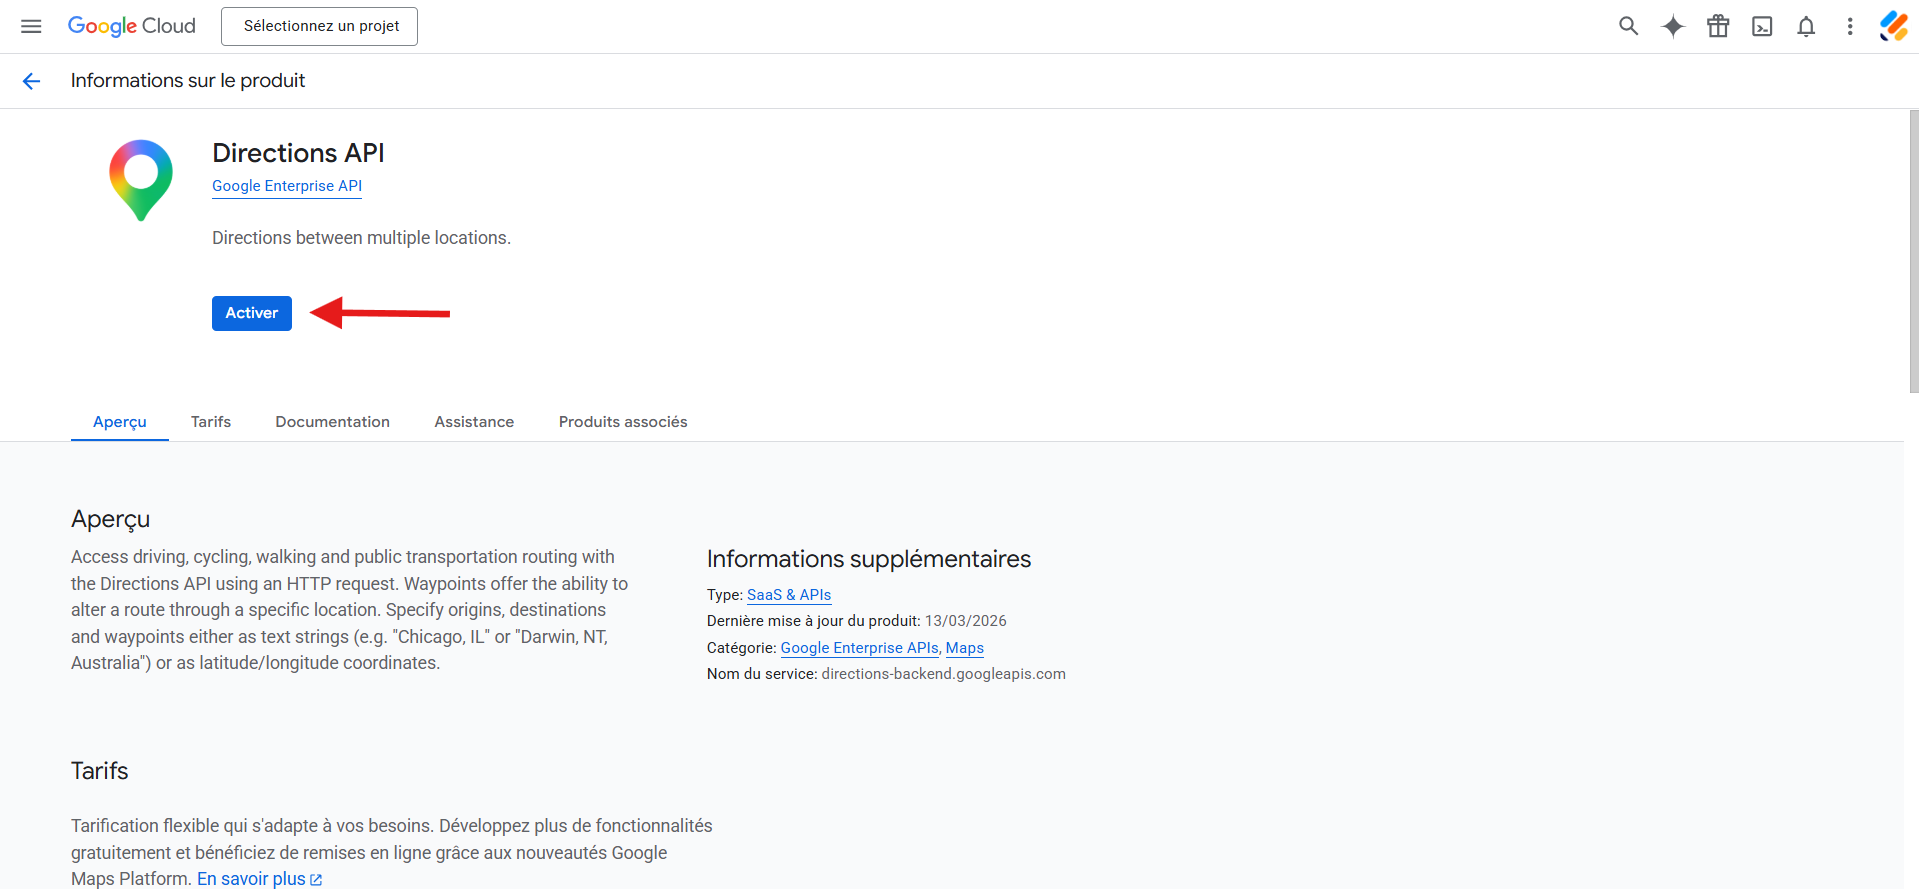Go back with the arrow icon

click(31, 81)
